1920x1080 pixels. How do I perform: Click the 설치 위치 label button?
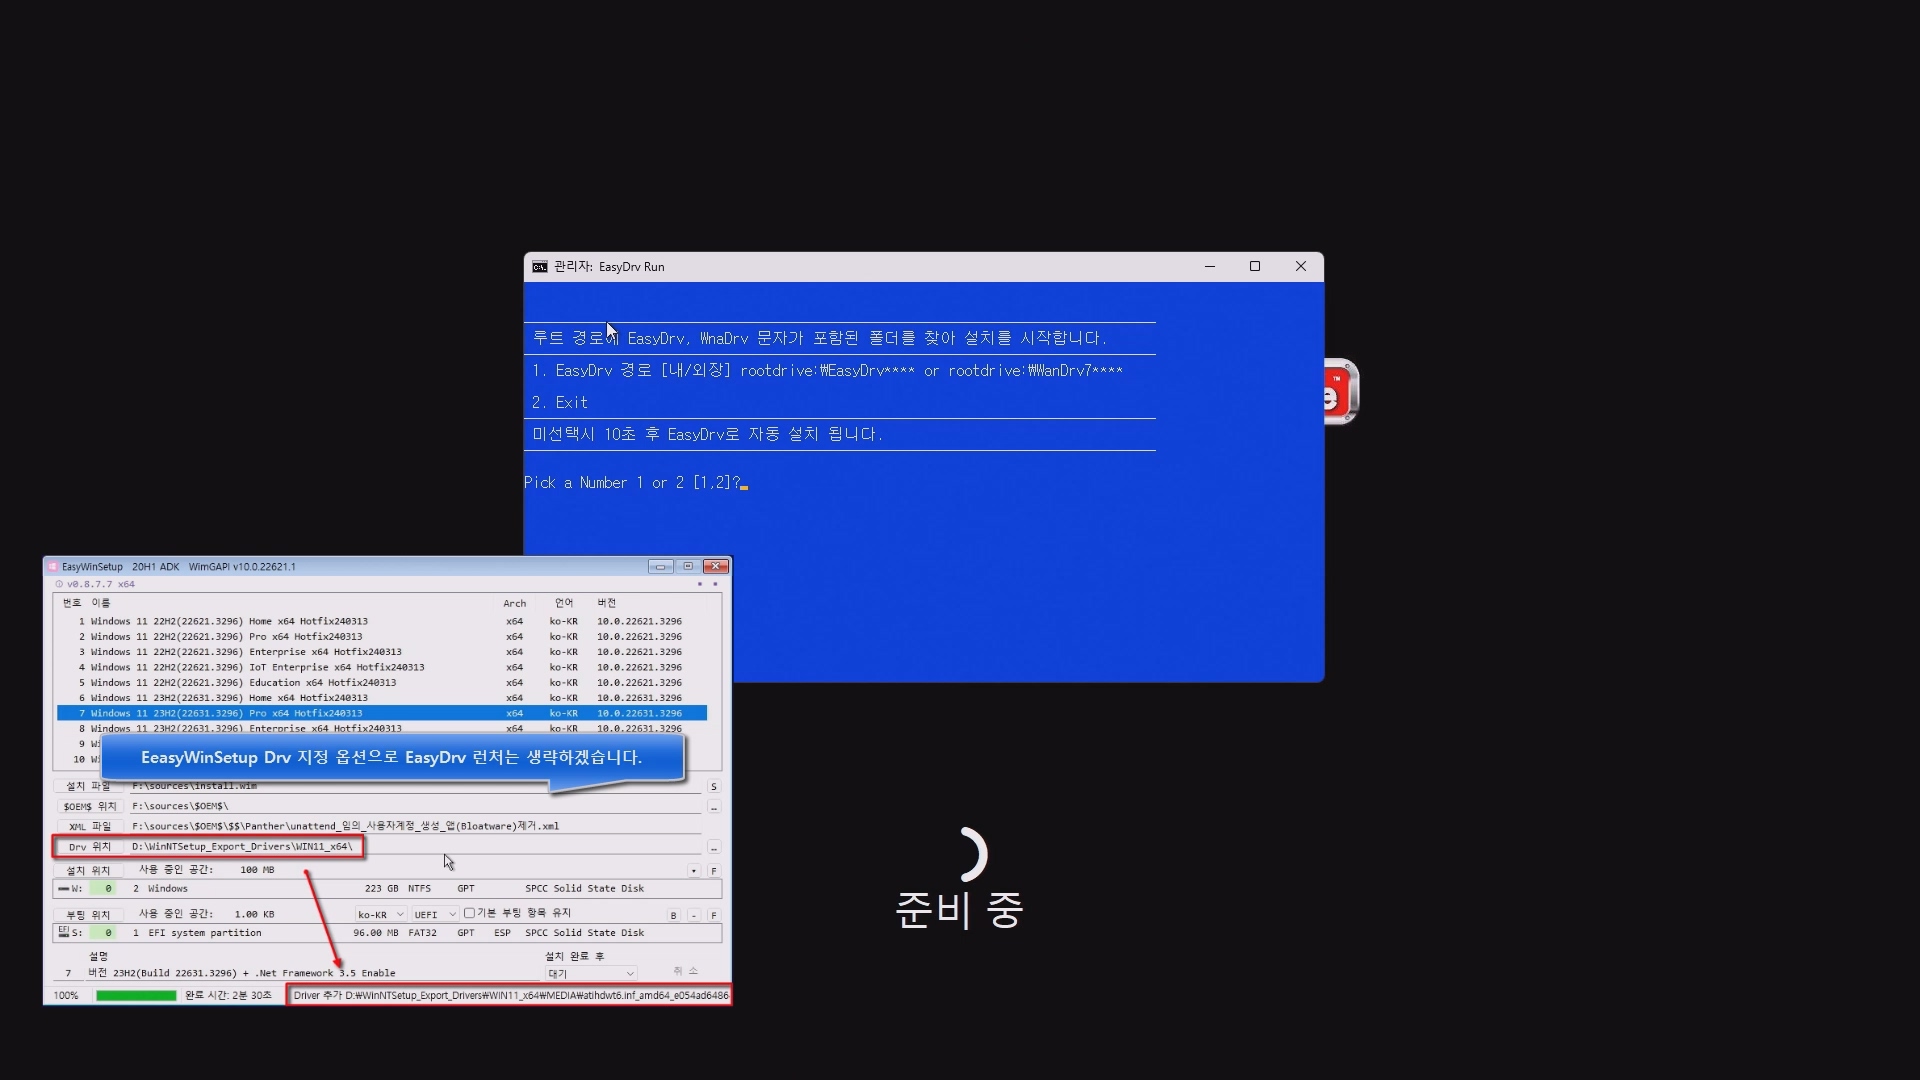(x=89, y=871)
